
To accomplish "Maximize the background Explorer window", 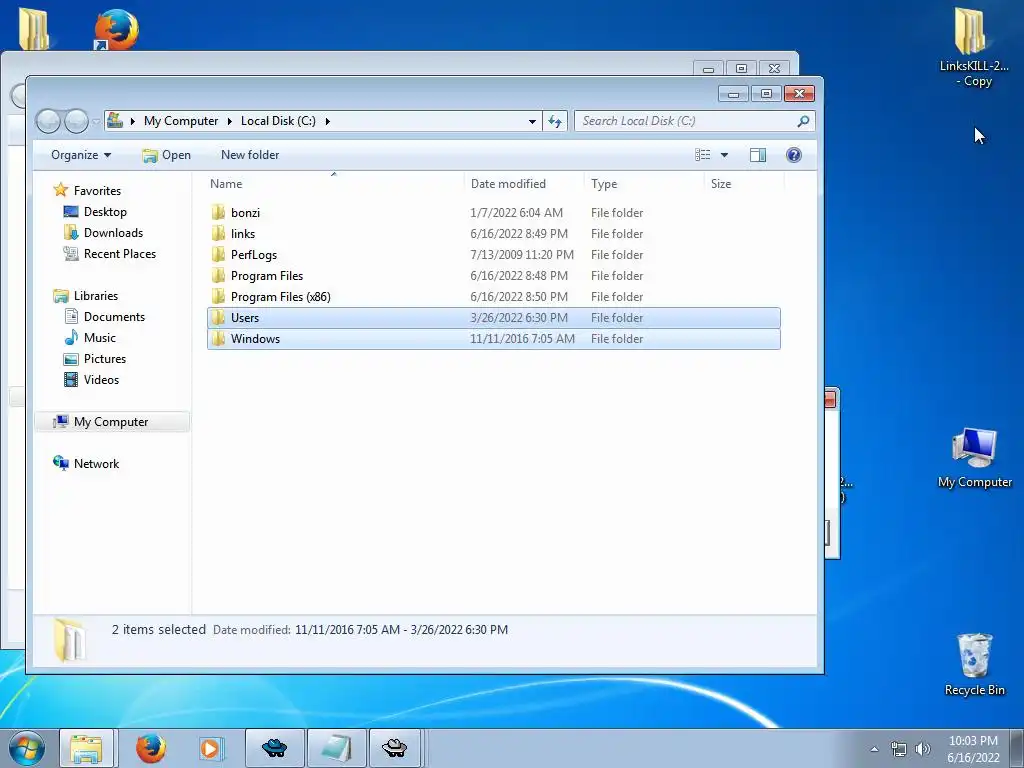I will (741, 68).
